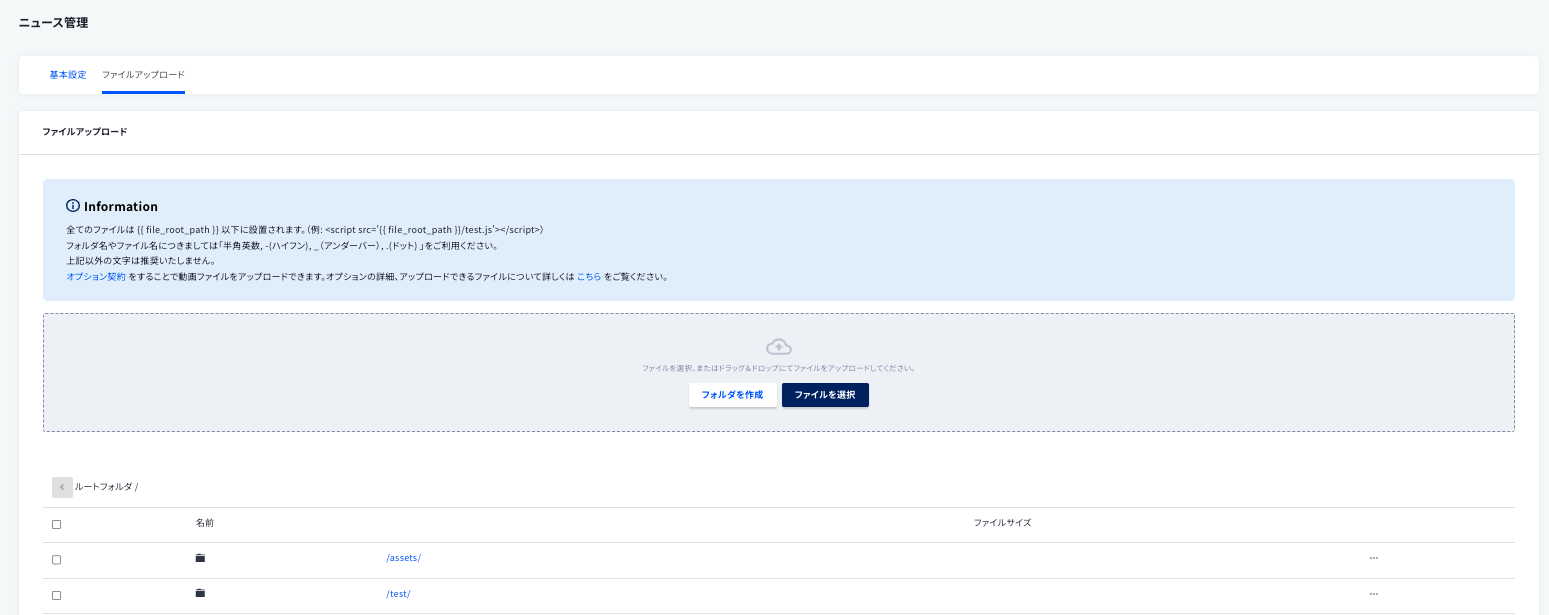Click the Information heading text

pyautogui.click(x=121, y=206)
